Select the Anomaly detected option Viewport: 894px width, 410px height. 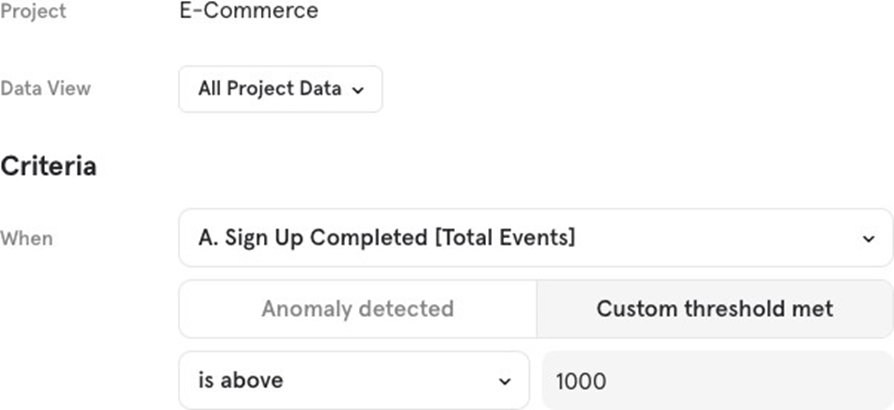358,309
